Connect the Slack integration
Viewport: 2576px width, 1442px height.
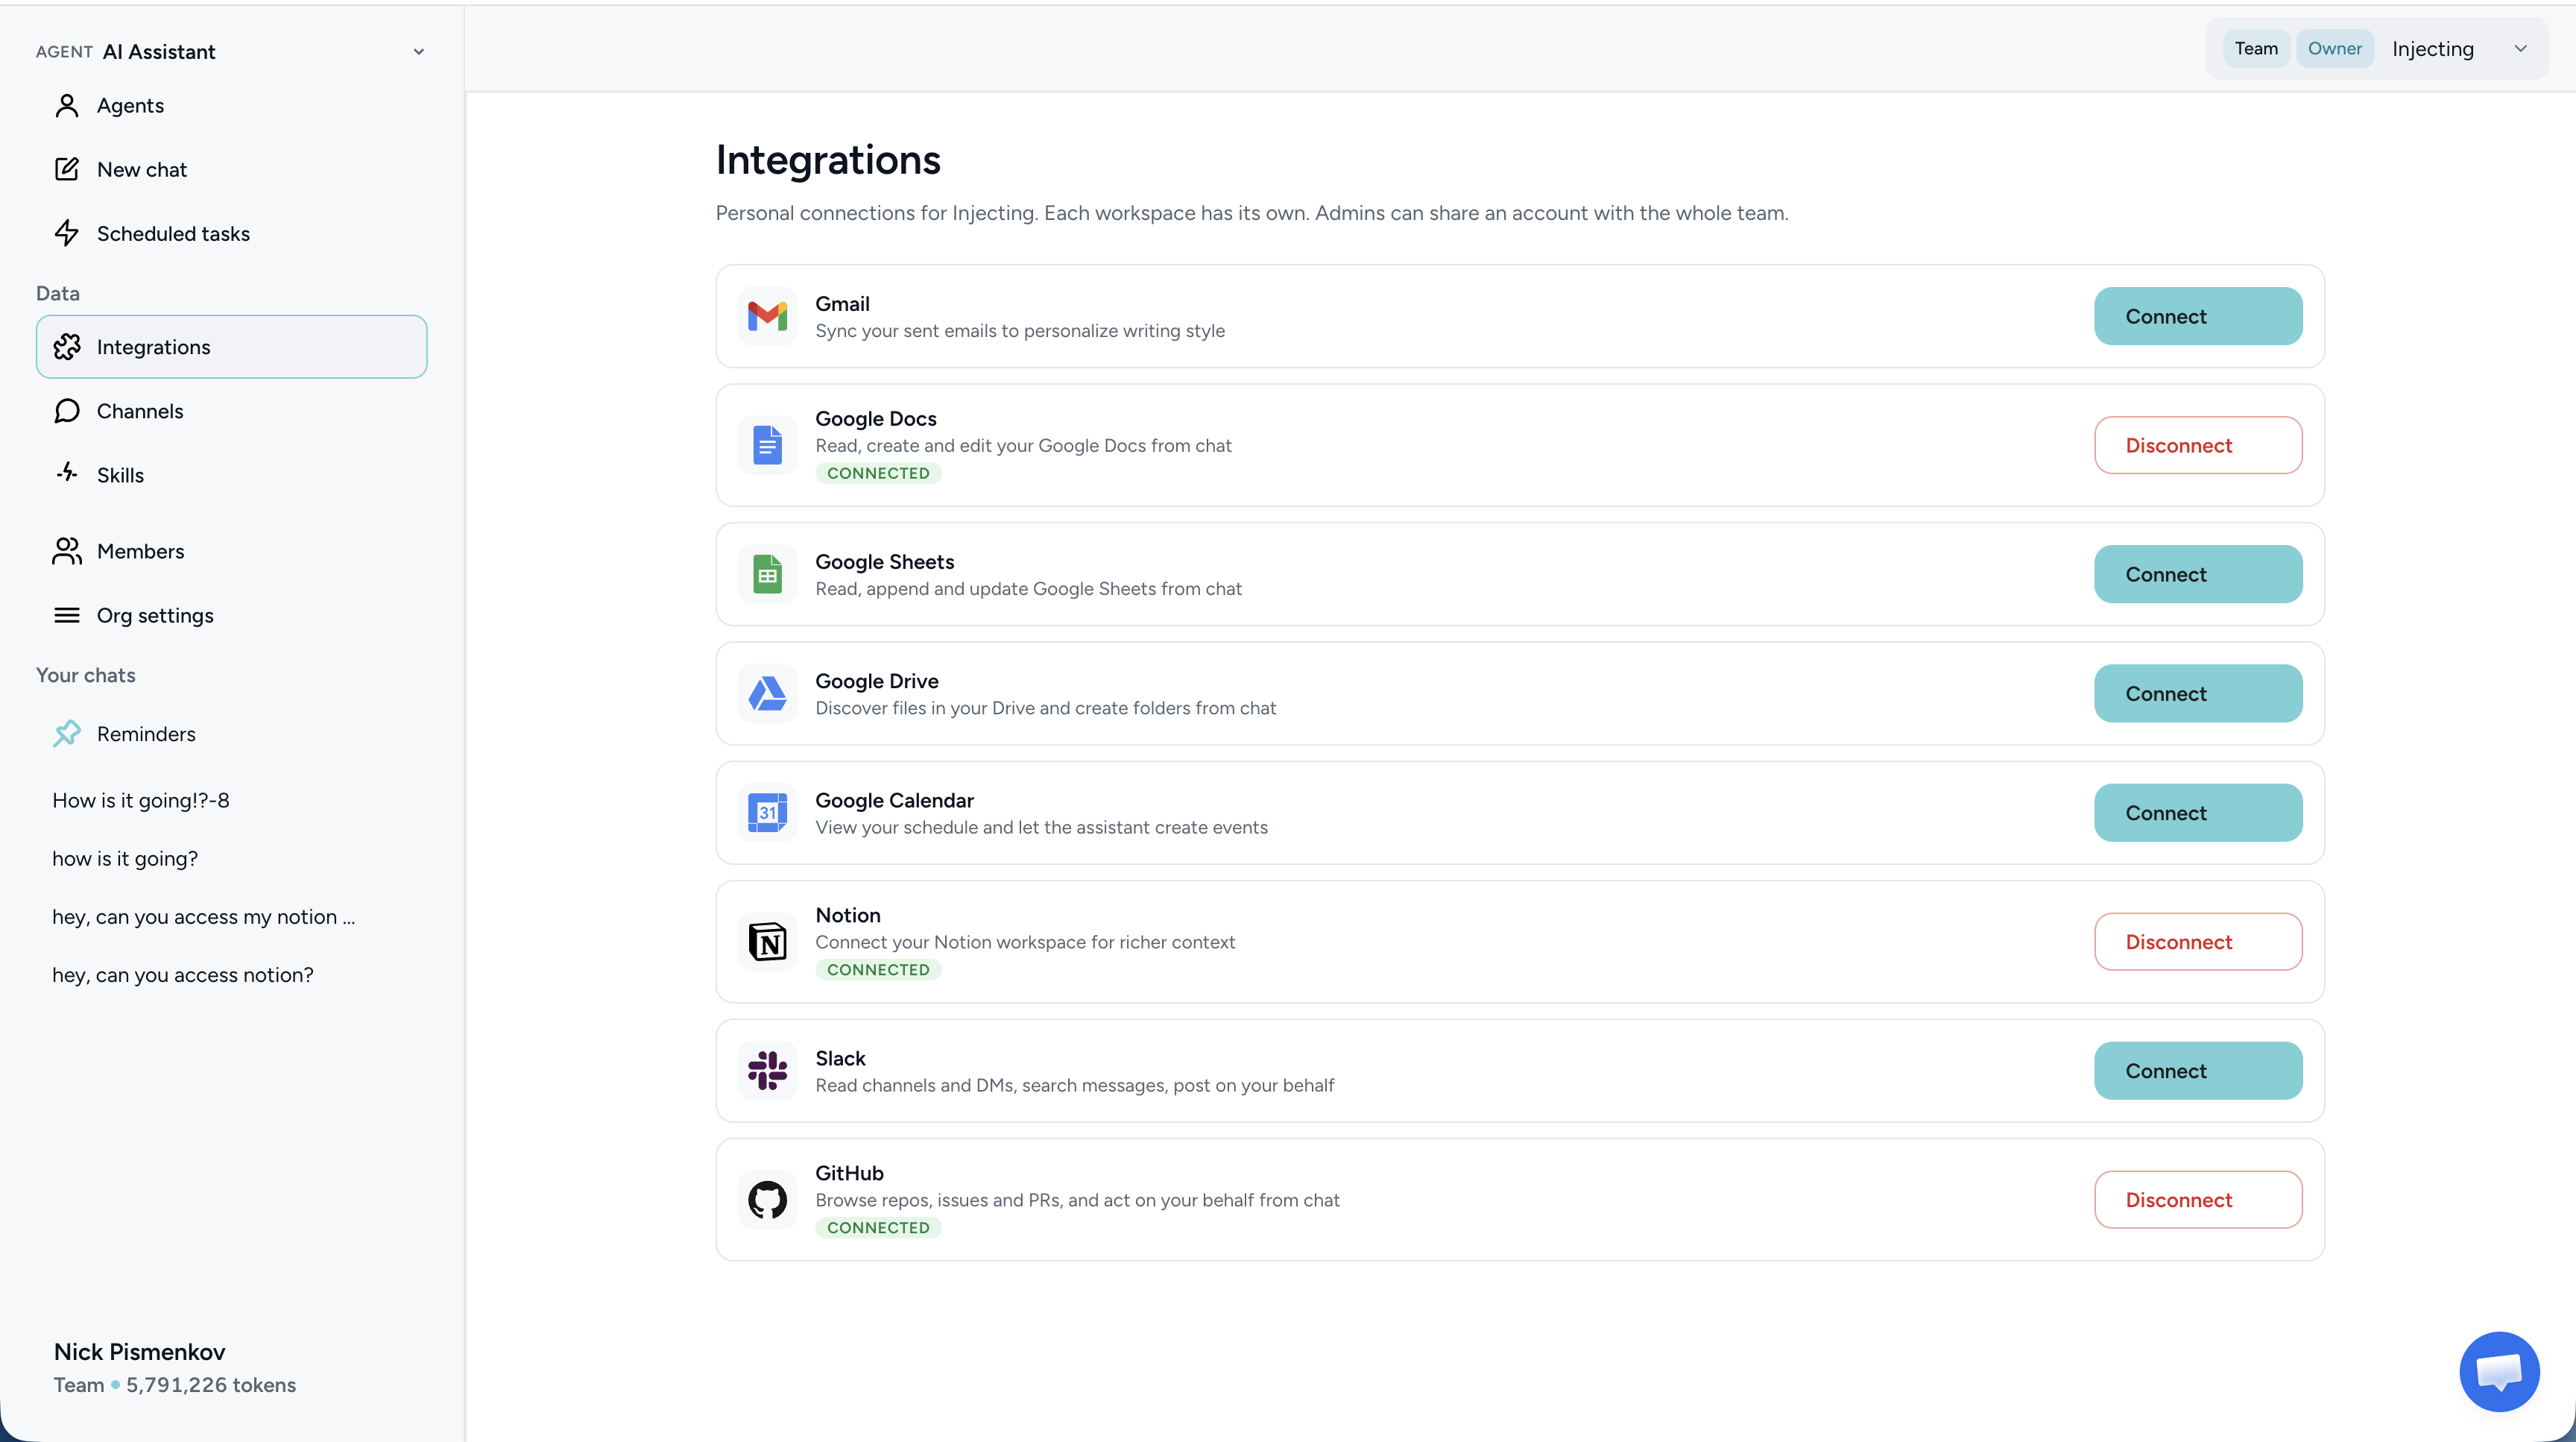[2198, 1071]
